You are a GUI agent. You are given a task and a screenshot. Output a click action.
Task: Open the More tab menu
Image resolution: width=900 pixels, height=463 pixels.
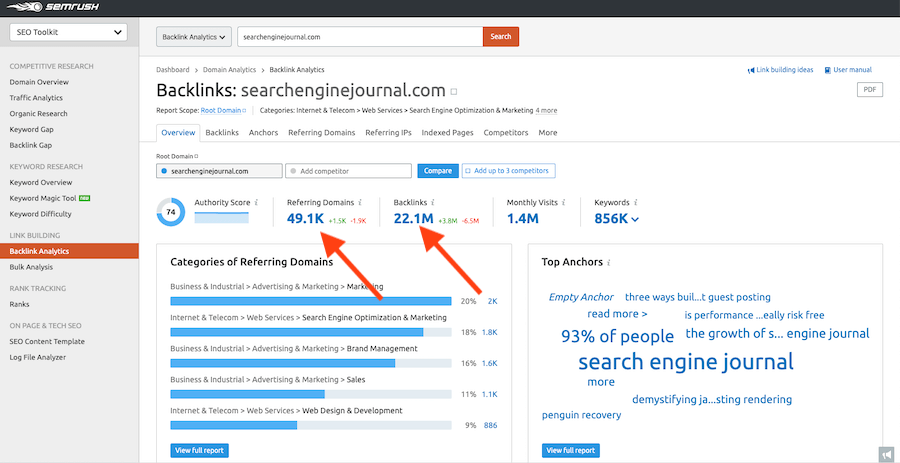[548, 133]
